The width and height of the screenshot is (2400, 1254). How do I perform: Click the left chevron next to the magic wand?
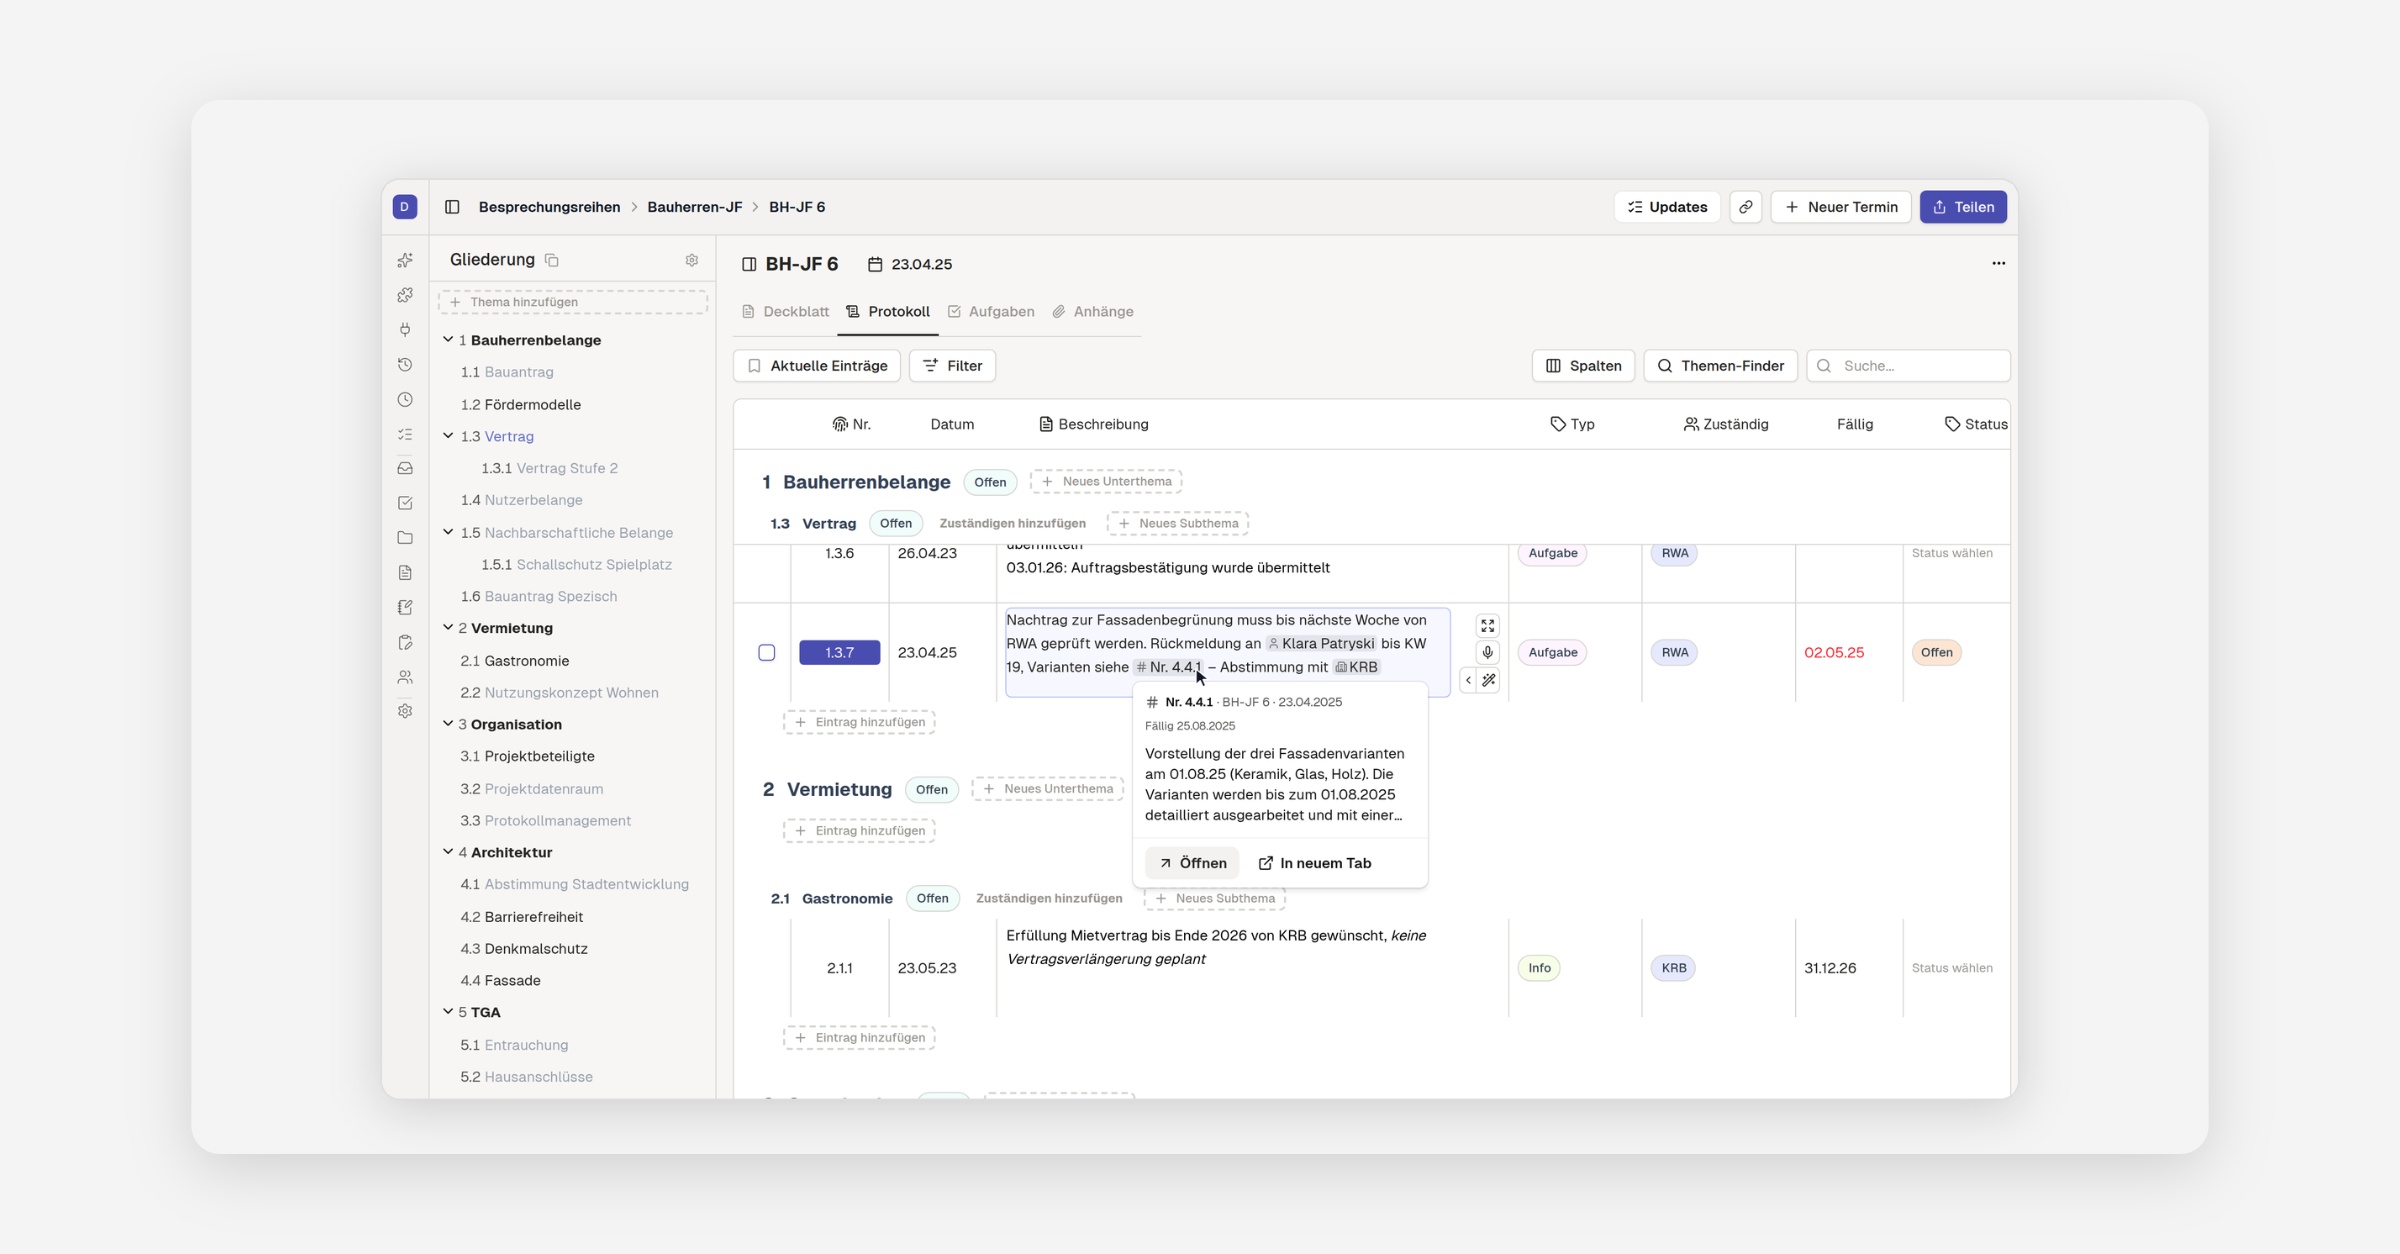[x=1468, y=680]
